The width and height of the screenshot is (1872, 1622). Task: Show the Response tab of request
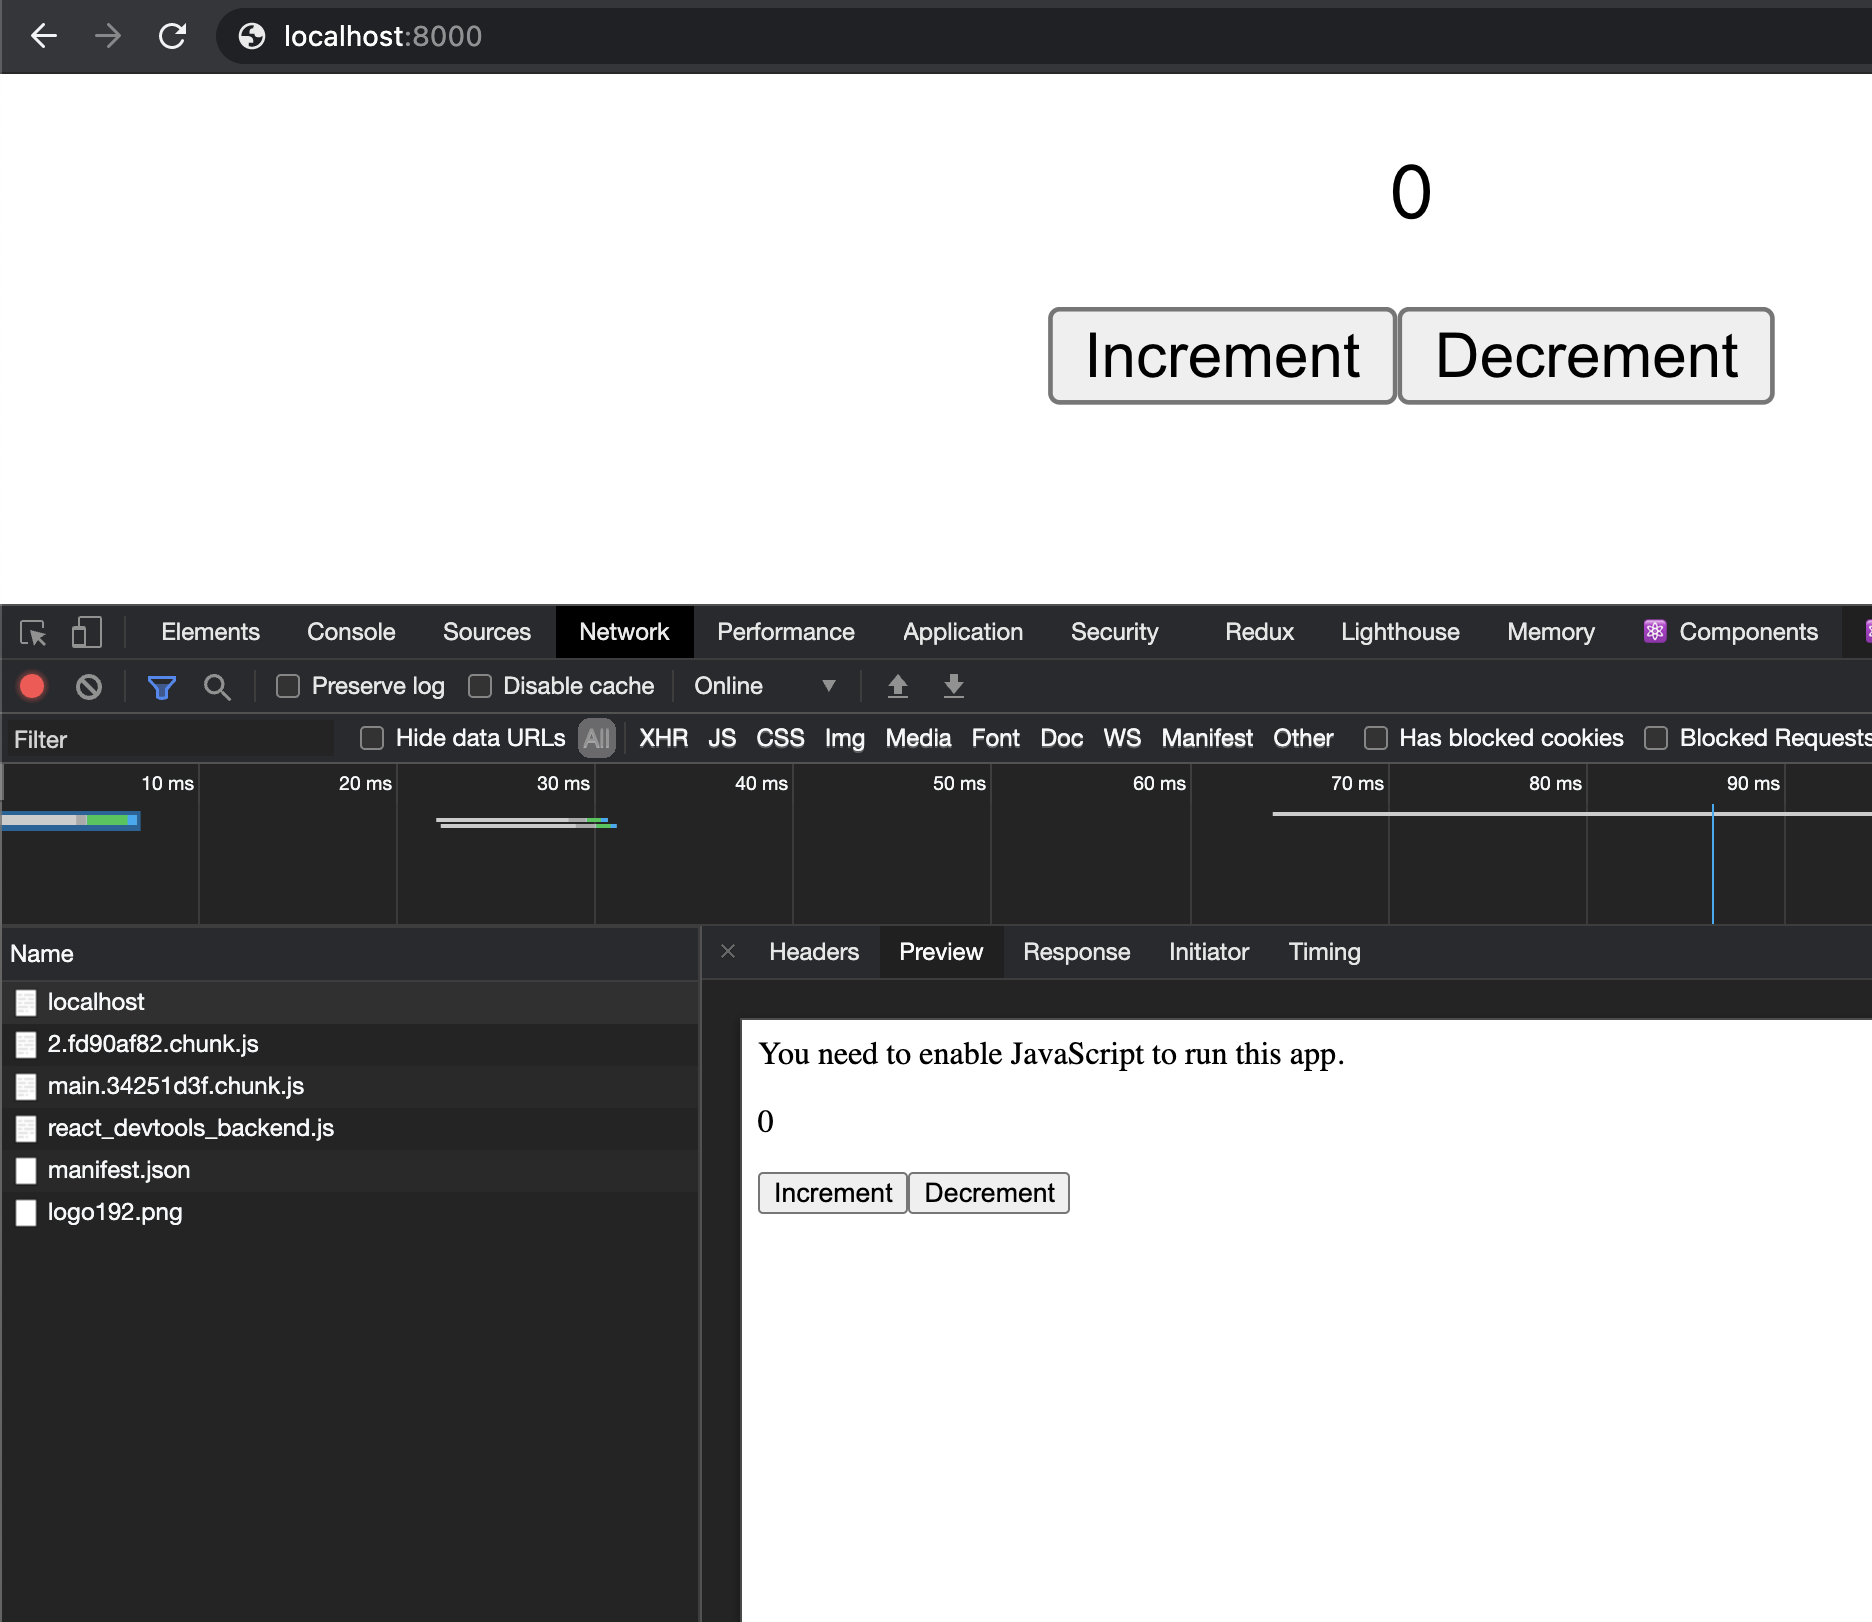(1076, 952)
